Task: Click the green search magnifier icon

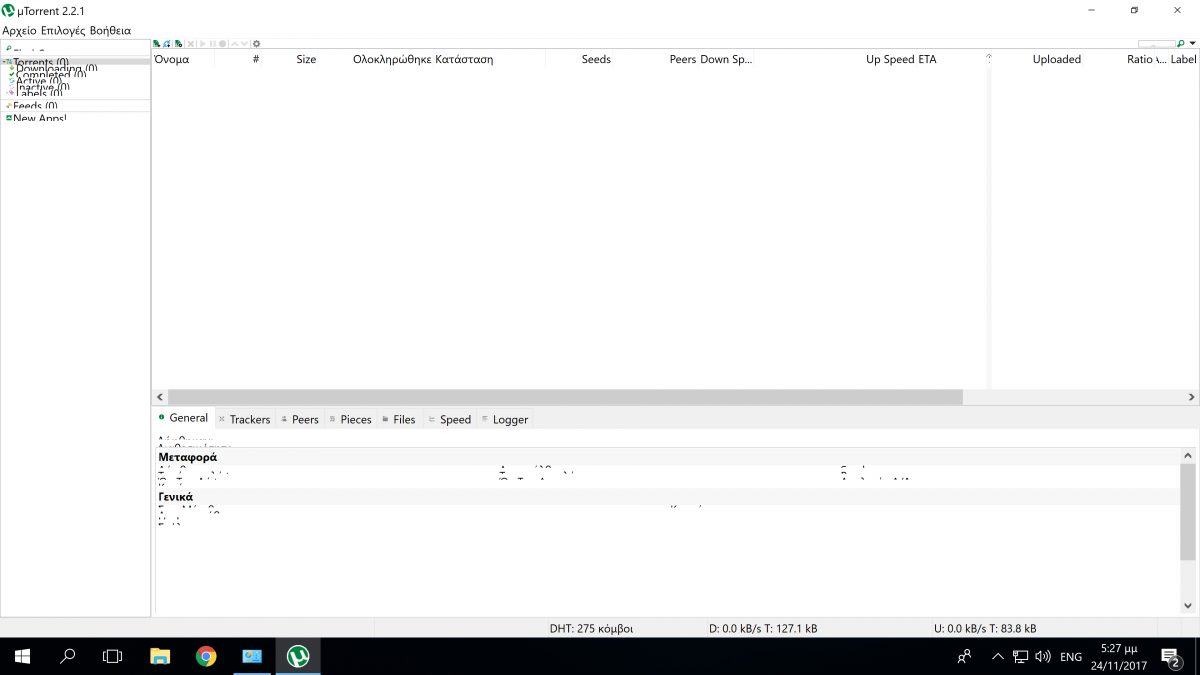Action: tap(1181, 43)
